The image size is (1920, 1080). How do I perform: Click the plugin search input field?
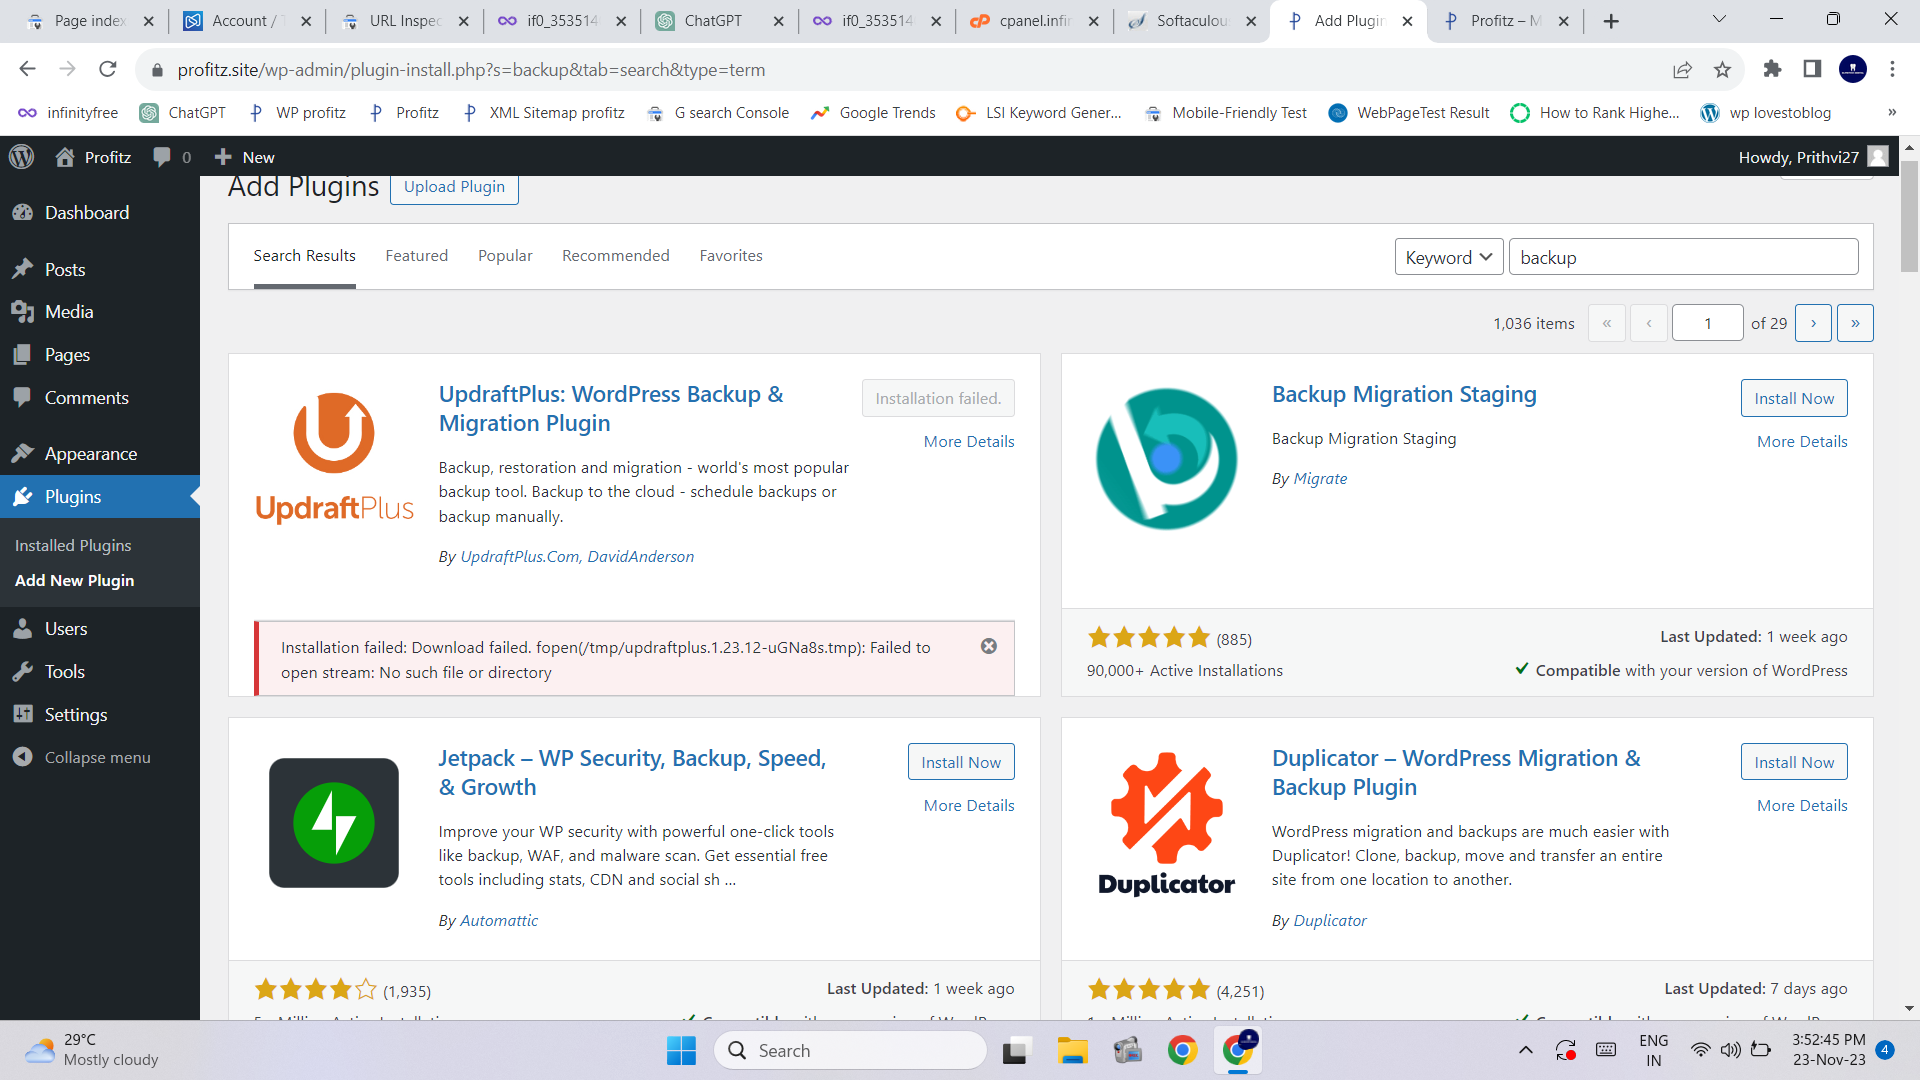pyautogui.click(x=1682, y=257)
